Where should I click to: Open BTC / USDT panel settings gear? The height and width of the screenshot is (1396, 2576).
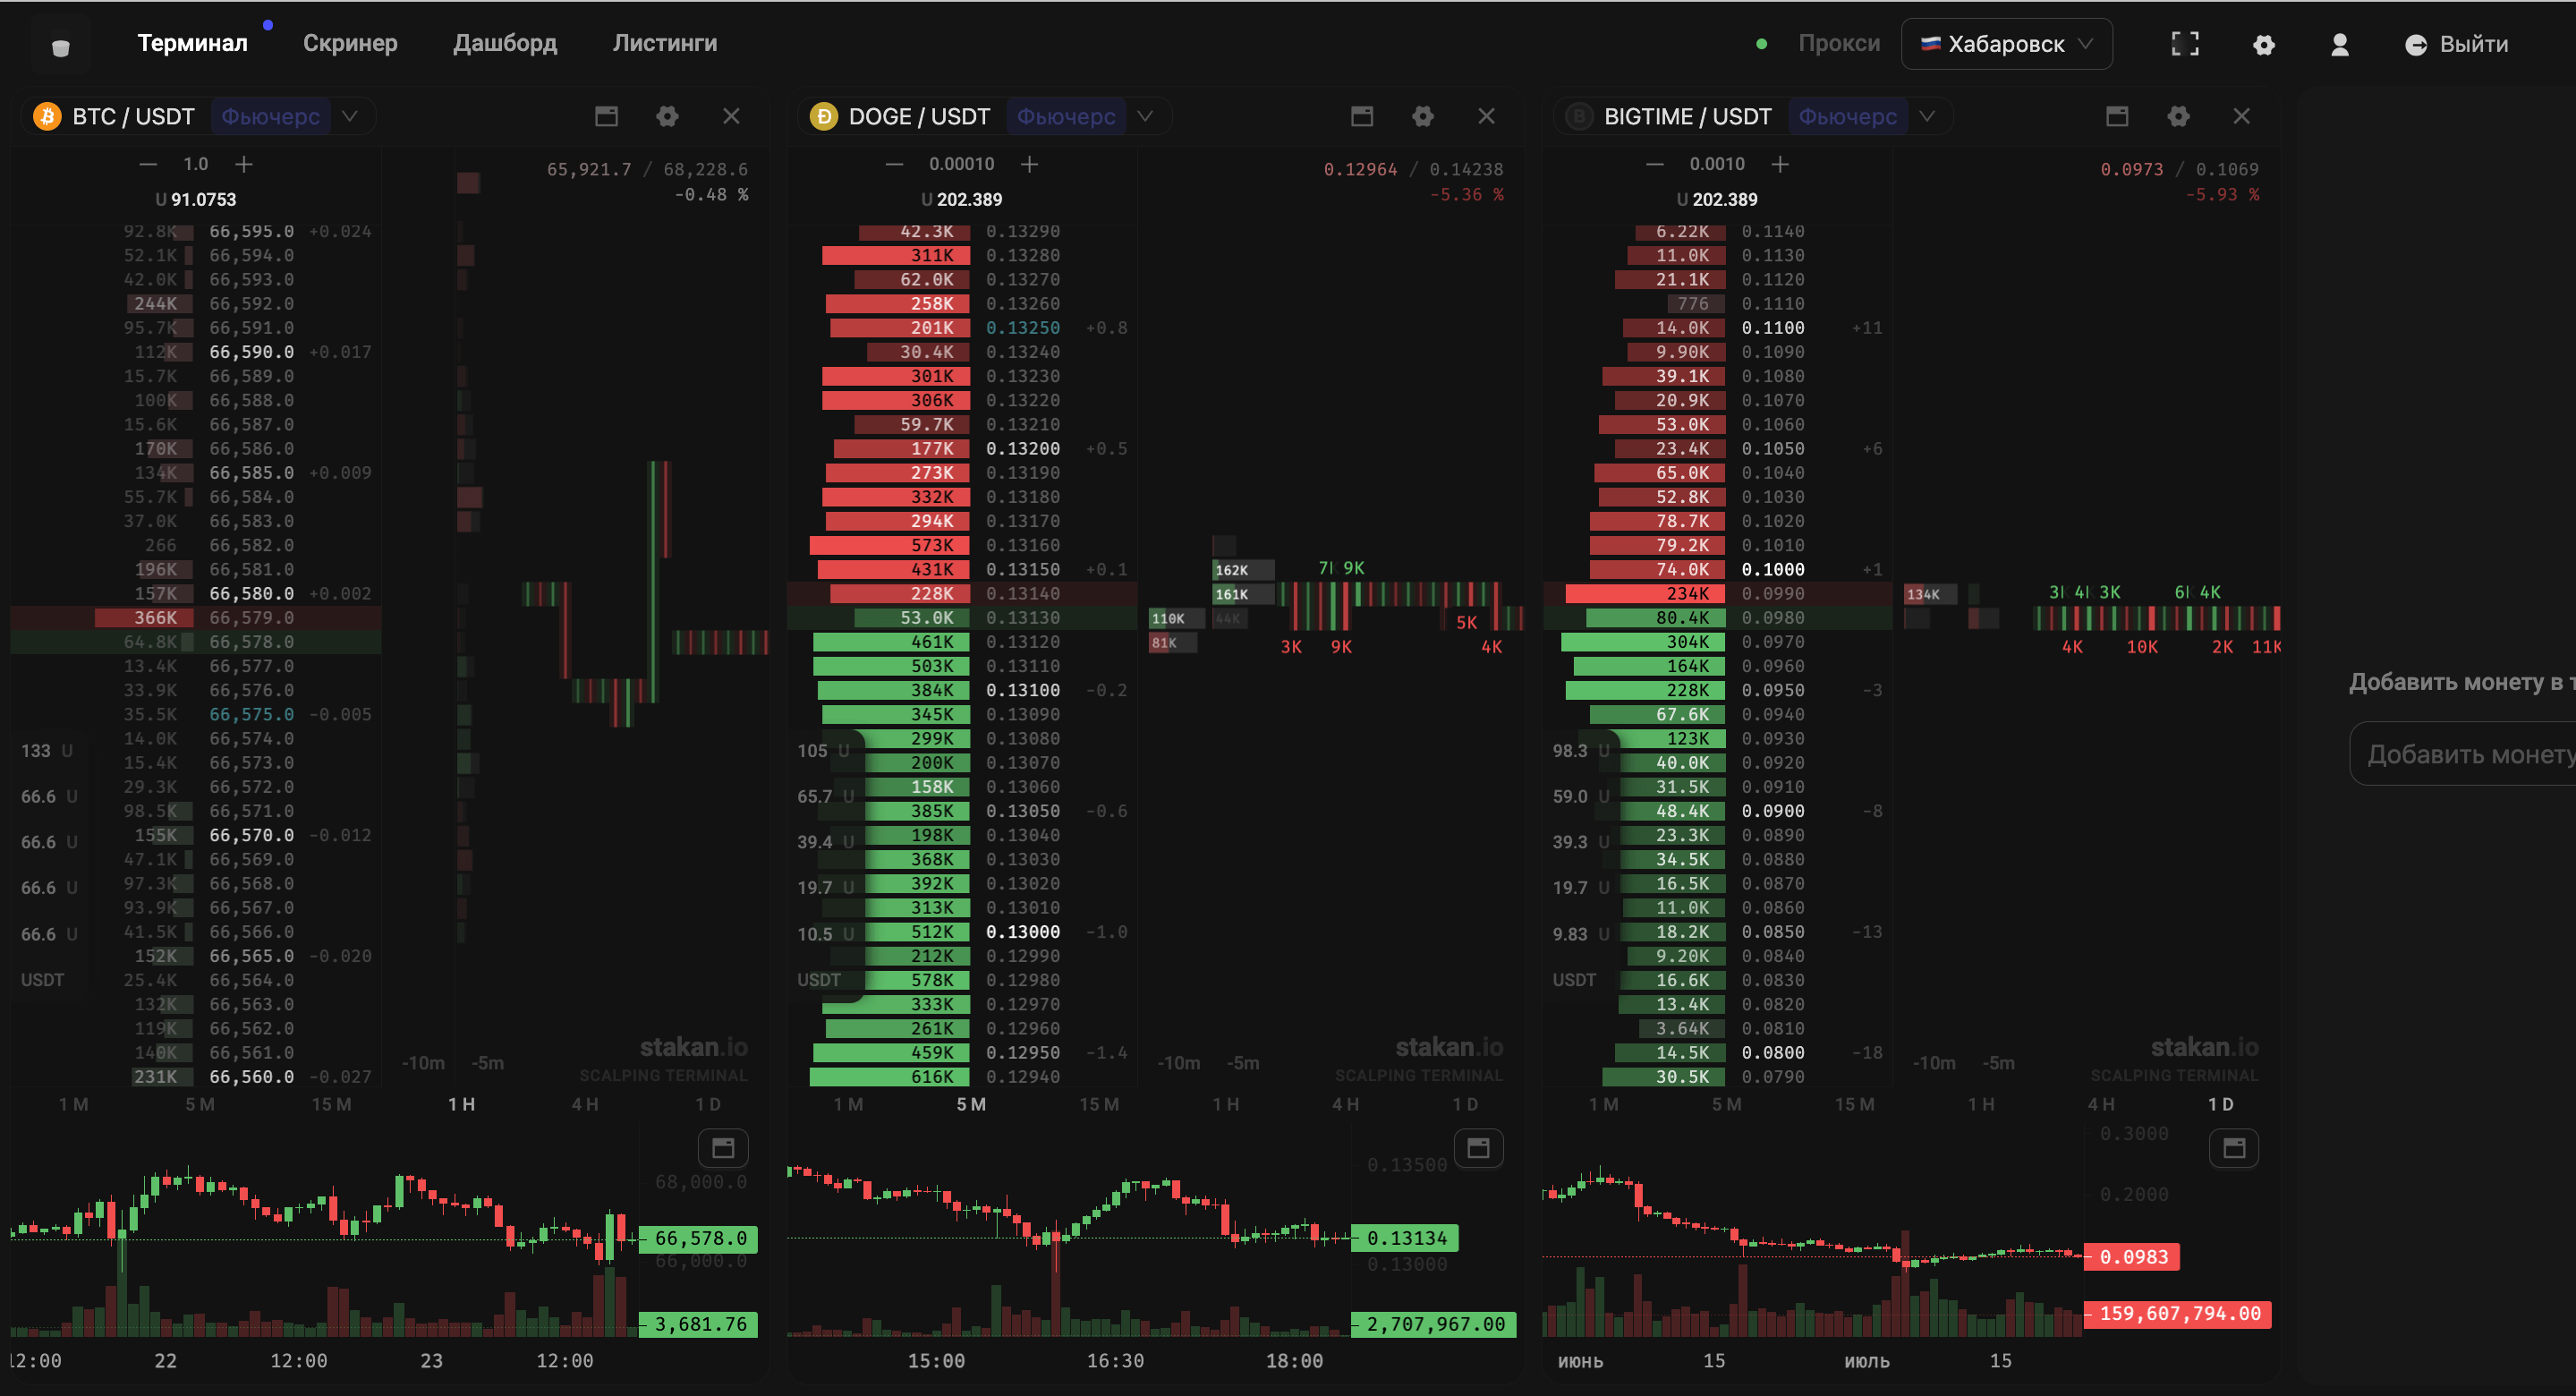point(667,116)
